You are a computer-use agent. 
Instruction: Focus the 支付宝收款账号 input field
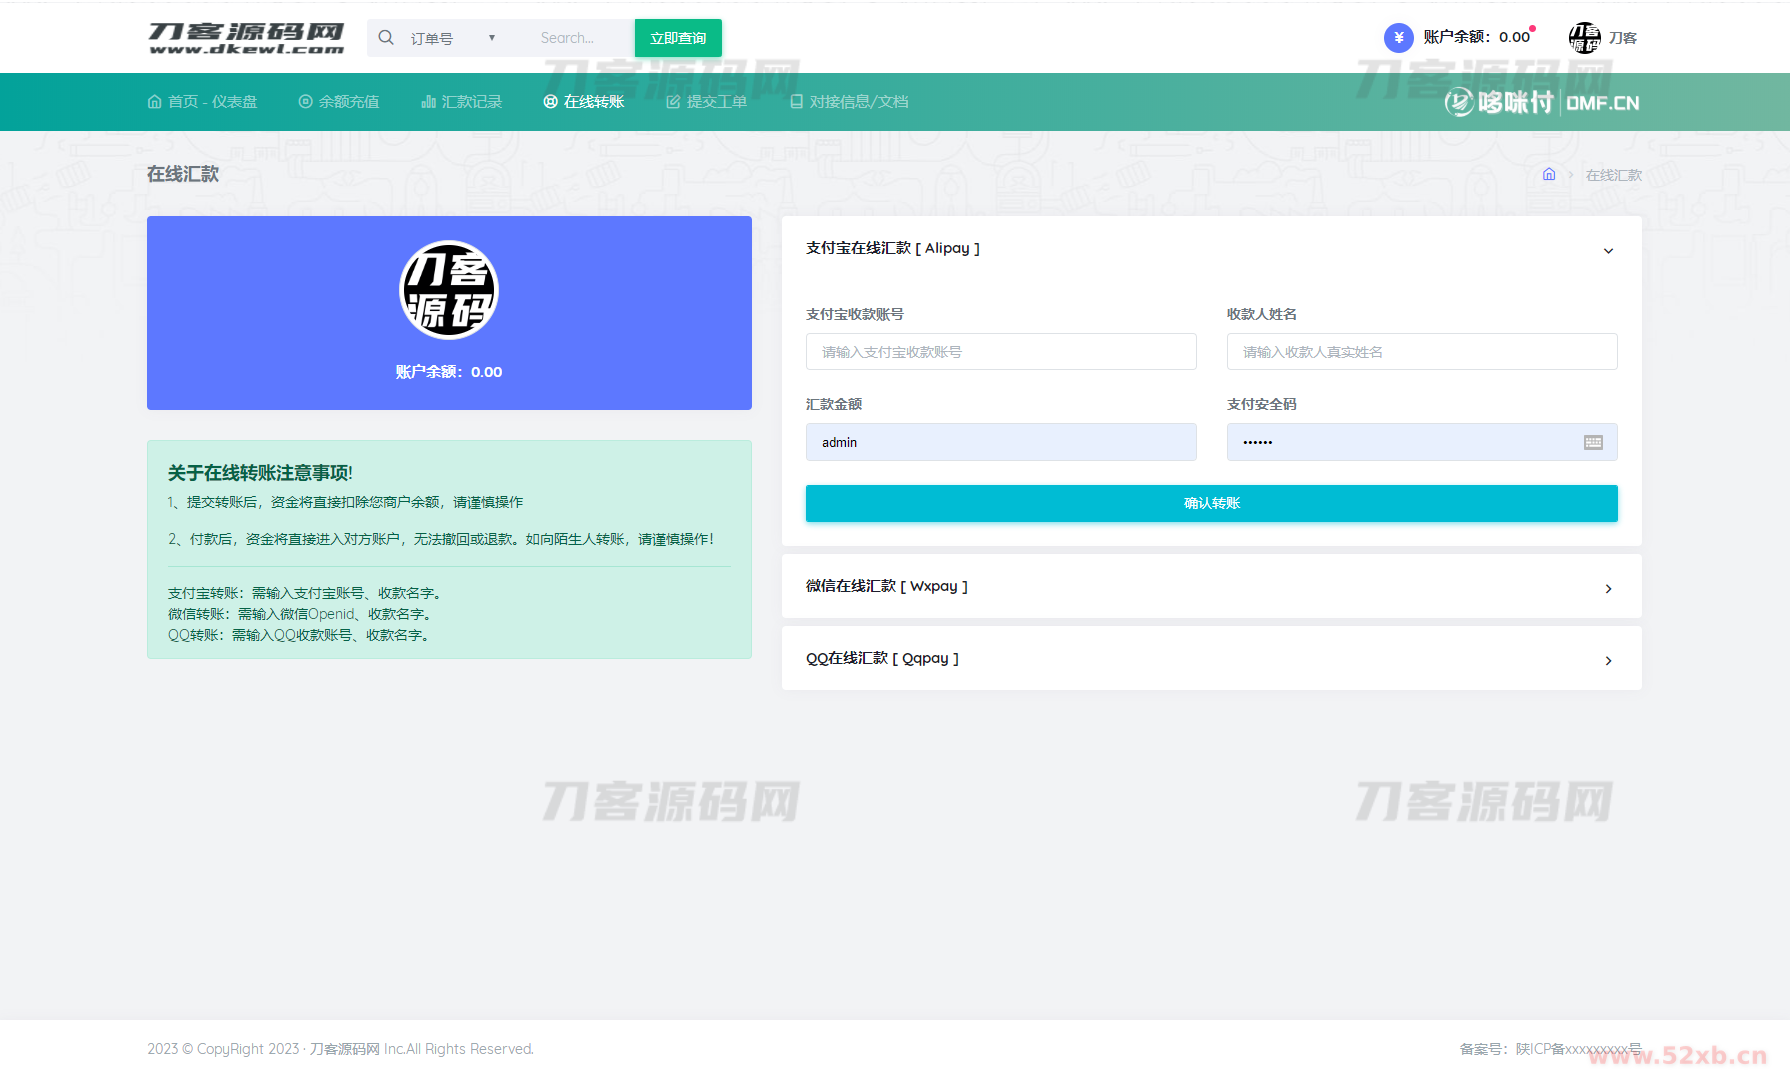pyautogui.click(x=1001, y=352)
